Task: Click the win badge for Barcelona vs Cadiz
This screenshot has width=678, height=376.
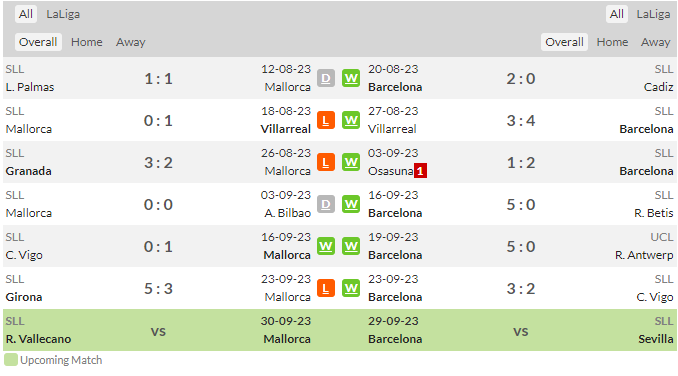Action: (x=351, y=78)
